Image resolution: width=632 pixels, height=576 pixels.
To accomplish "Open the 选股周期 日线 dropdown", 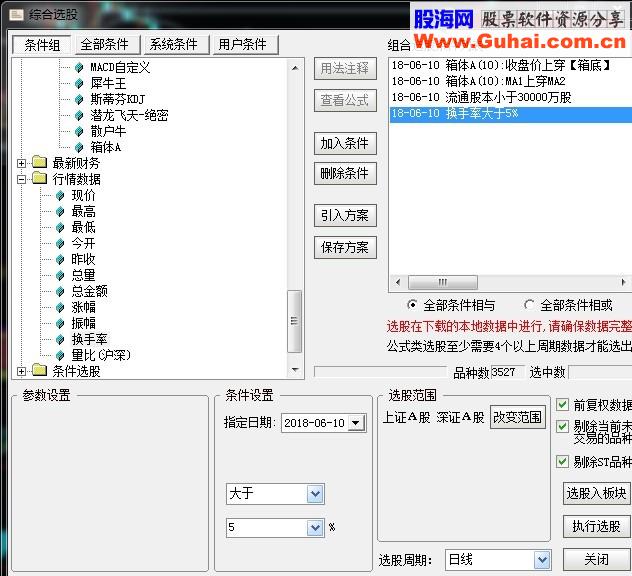I will 542,559.
